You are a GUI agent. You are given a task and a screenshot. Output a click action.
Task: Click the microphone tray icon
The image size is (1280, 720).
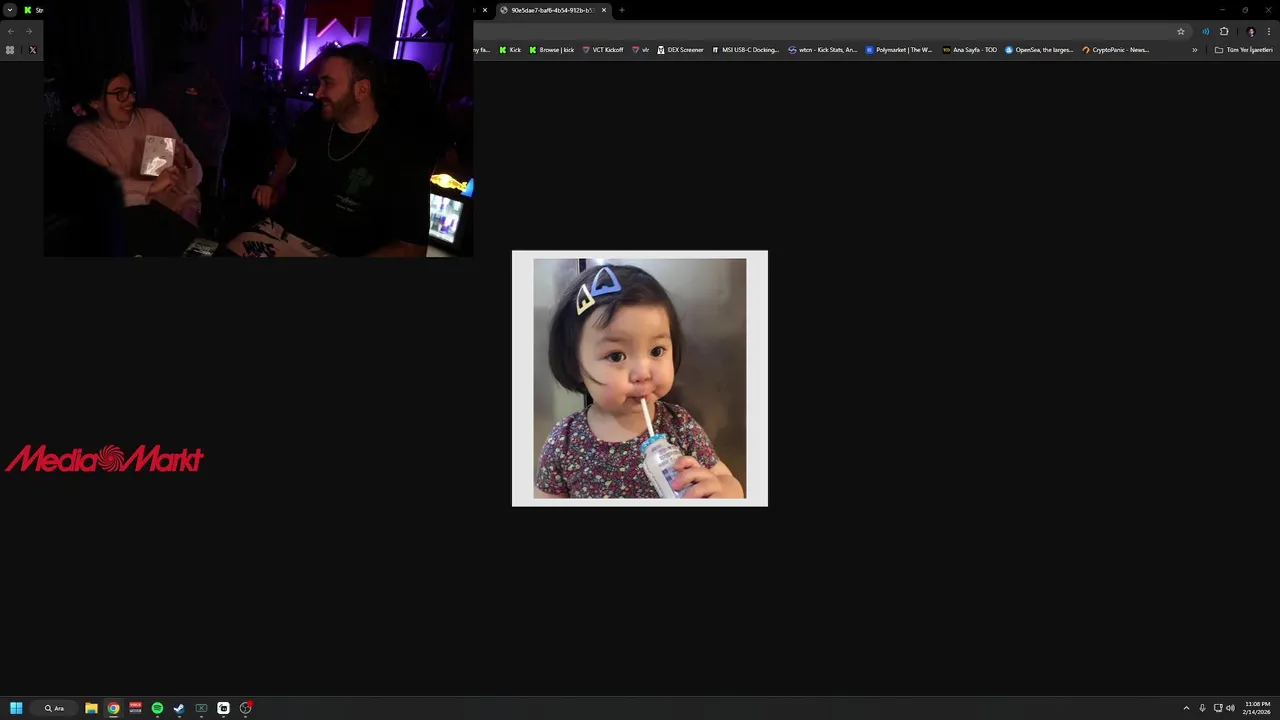[1202, 708]
